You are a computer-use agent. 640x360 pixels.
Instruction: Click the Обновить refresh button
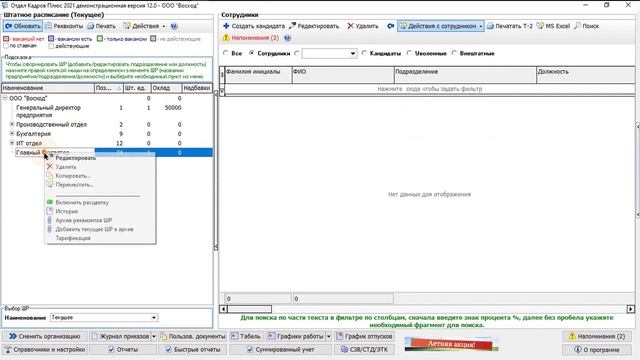(23, 26)
